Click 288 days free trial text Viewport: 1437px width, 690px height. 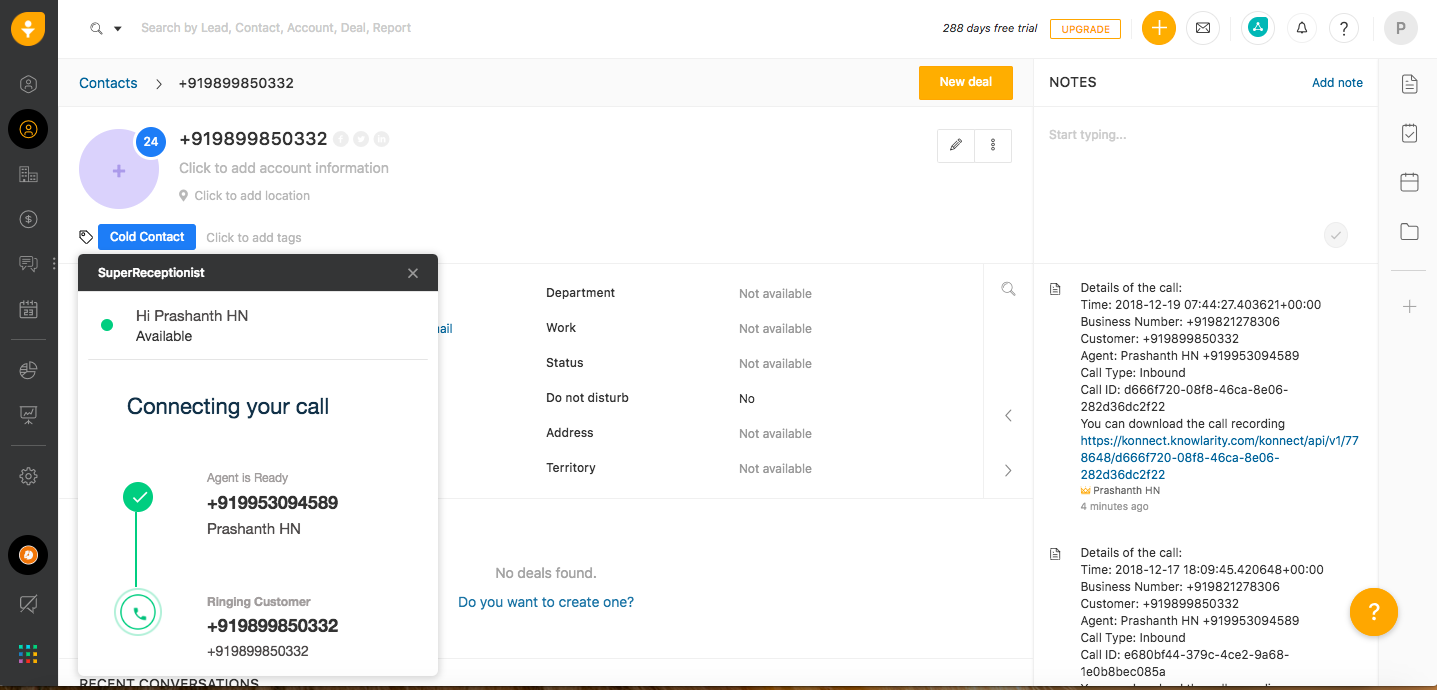[990, 29]
